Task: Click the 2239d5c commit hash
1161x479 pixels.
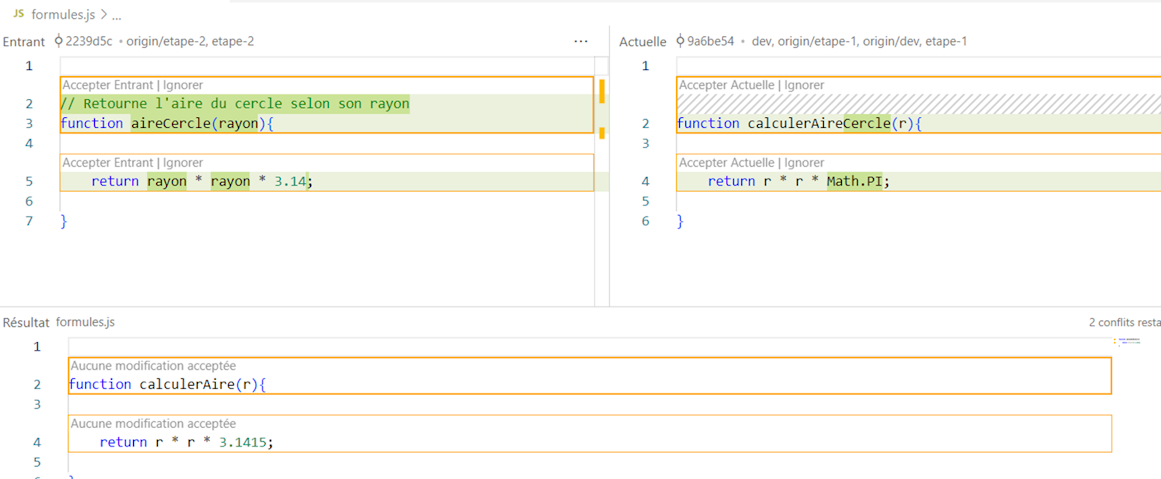Action: (89, 41)
